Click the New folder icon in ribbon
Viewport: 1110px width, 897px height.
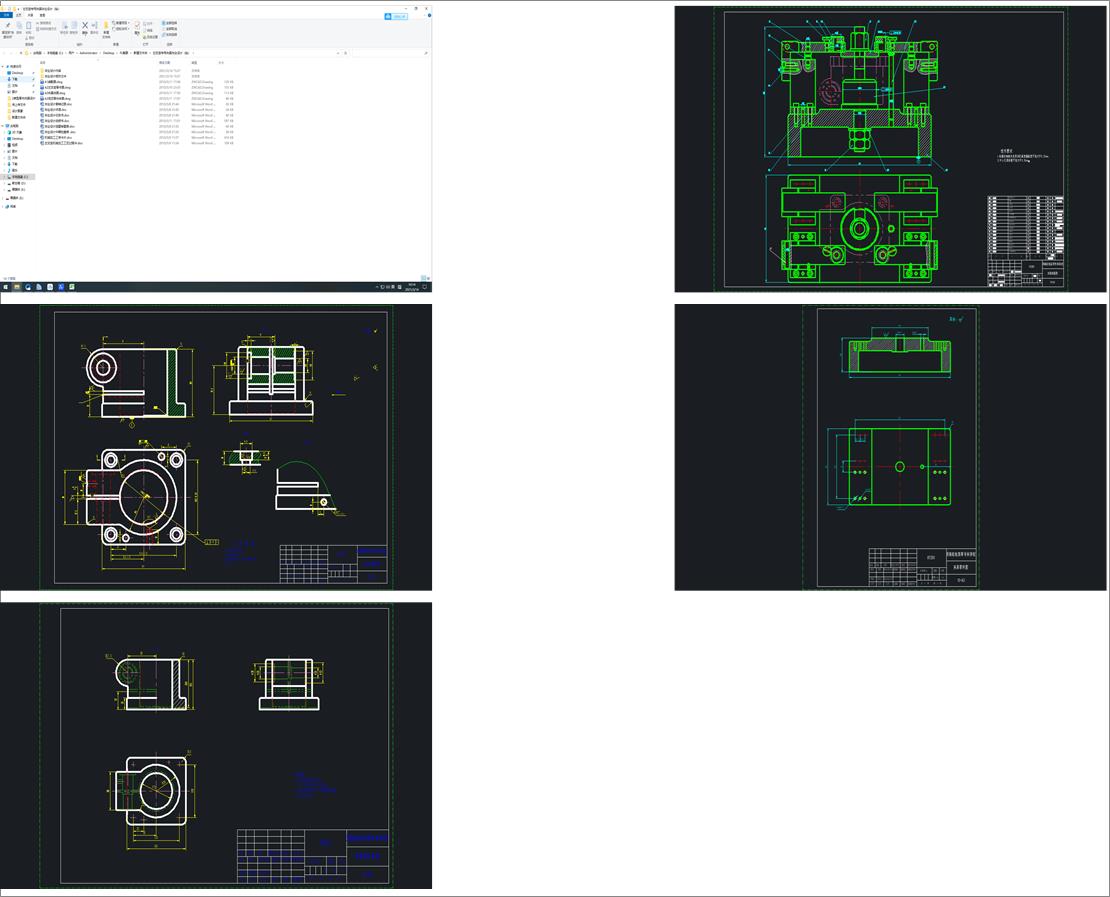pyautogui.click(x=106, y=25)
